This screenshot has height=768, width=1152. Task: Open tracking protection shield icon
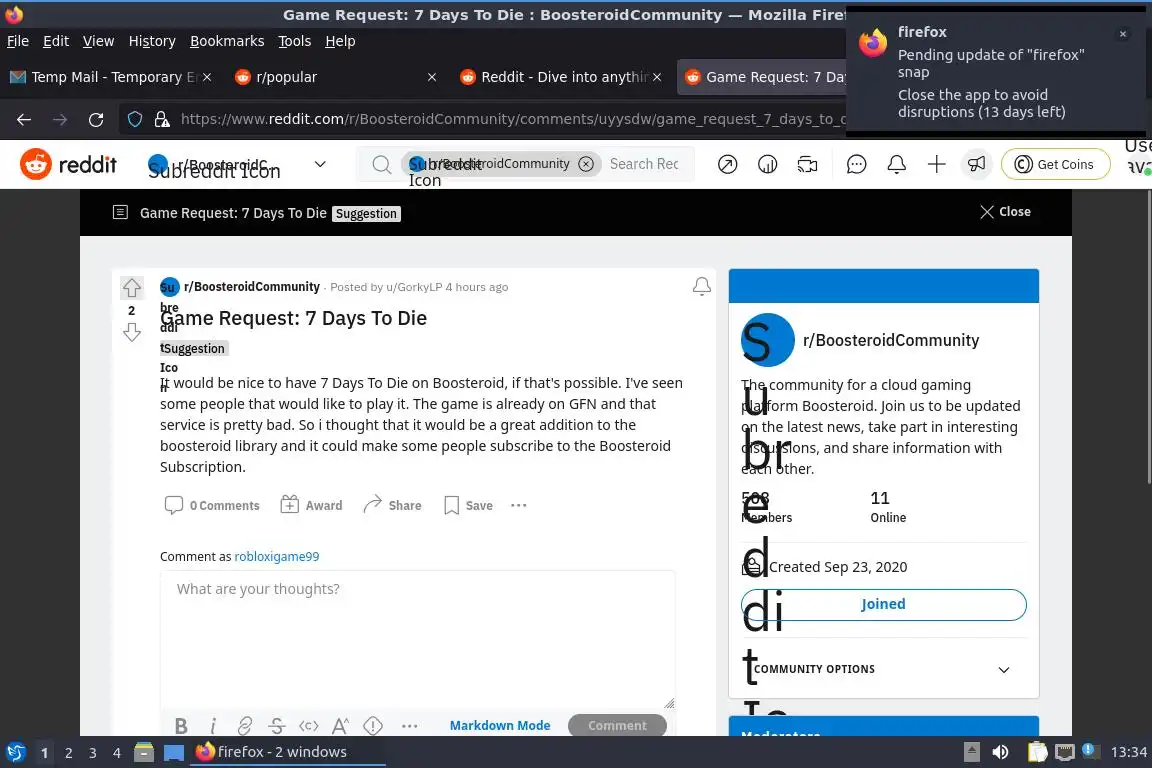[x=135, y=120]
